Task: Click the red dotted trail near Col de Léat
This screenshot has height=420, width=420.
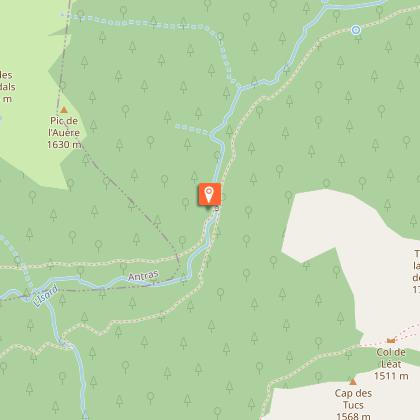Action: tap(409, 331)
